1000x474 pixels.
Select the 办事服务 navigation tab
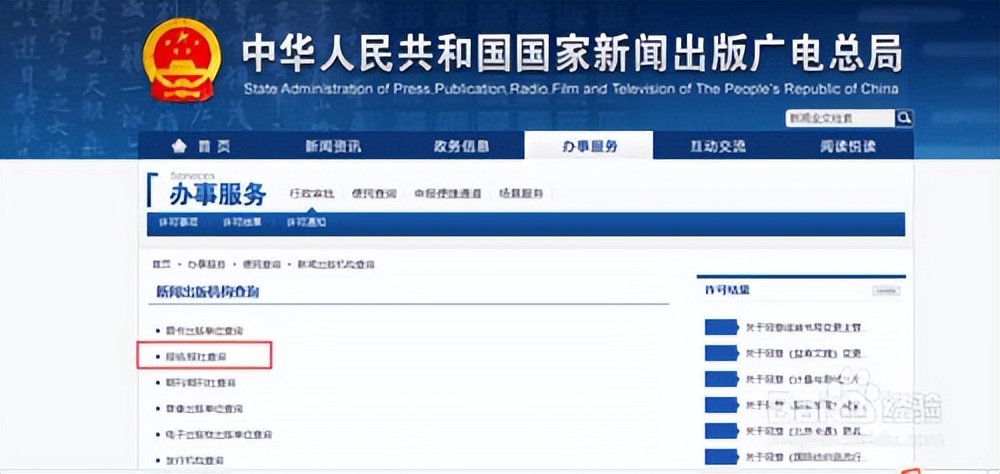click(589, 146)
